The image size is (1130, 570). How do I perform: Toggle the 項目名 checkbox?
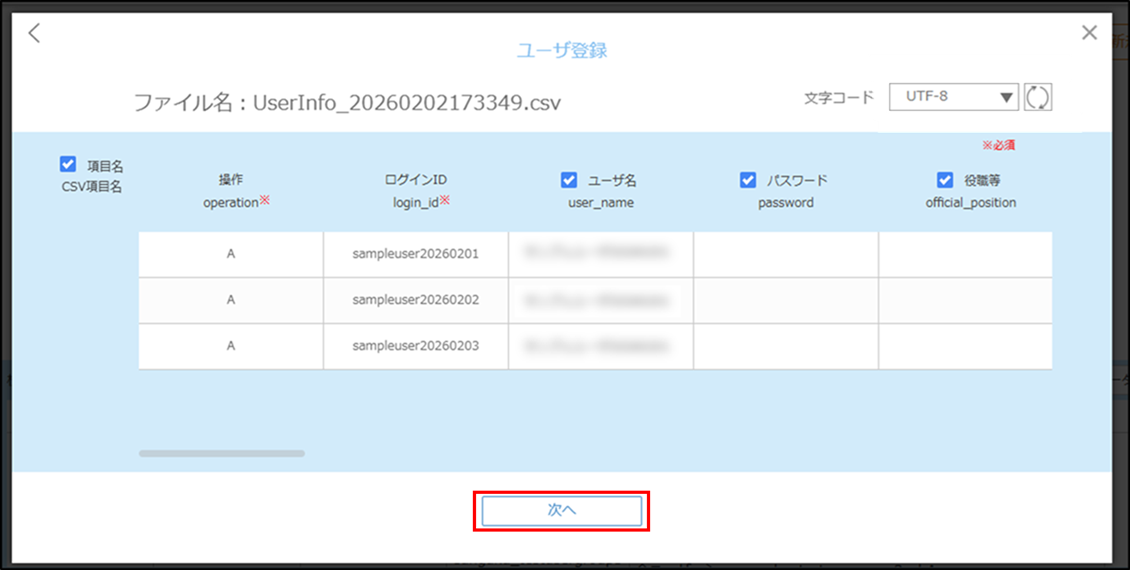pos(68,165)
